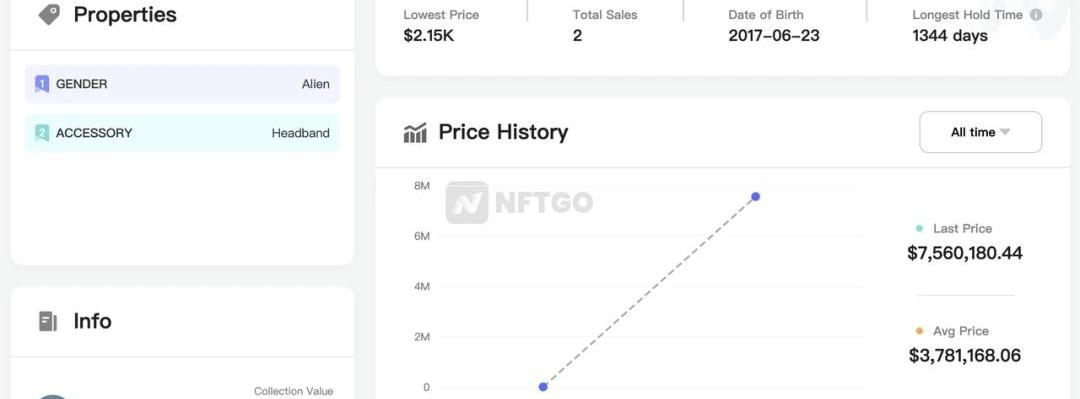
Task: Select the ACCESSORY Headband property row
Action: [183, 133]
